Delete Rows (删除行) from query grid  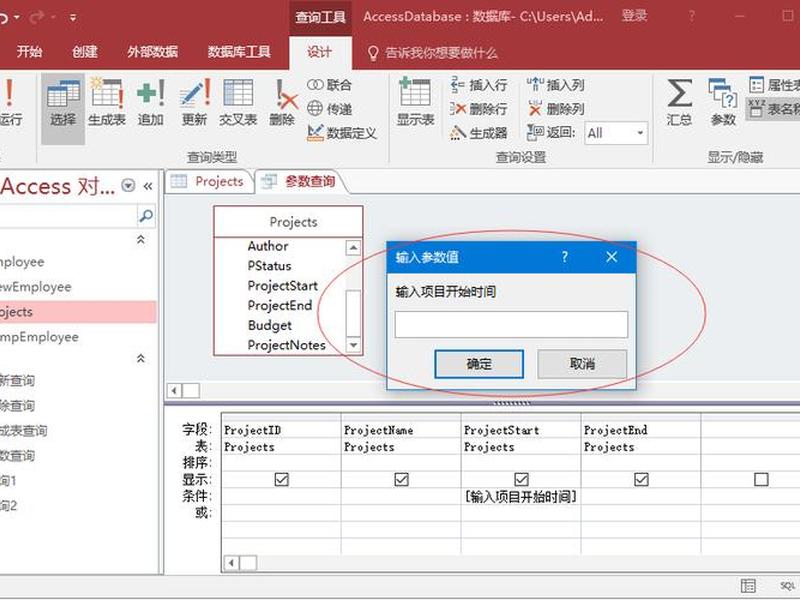tap(479, 109)
